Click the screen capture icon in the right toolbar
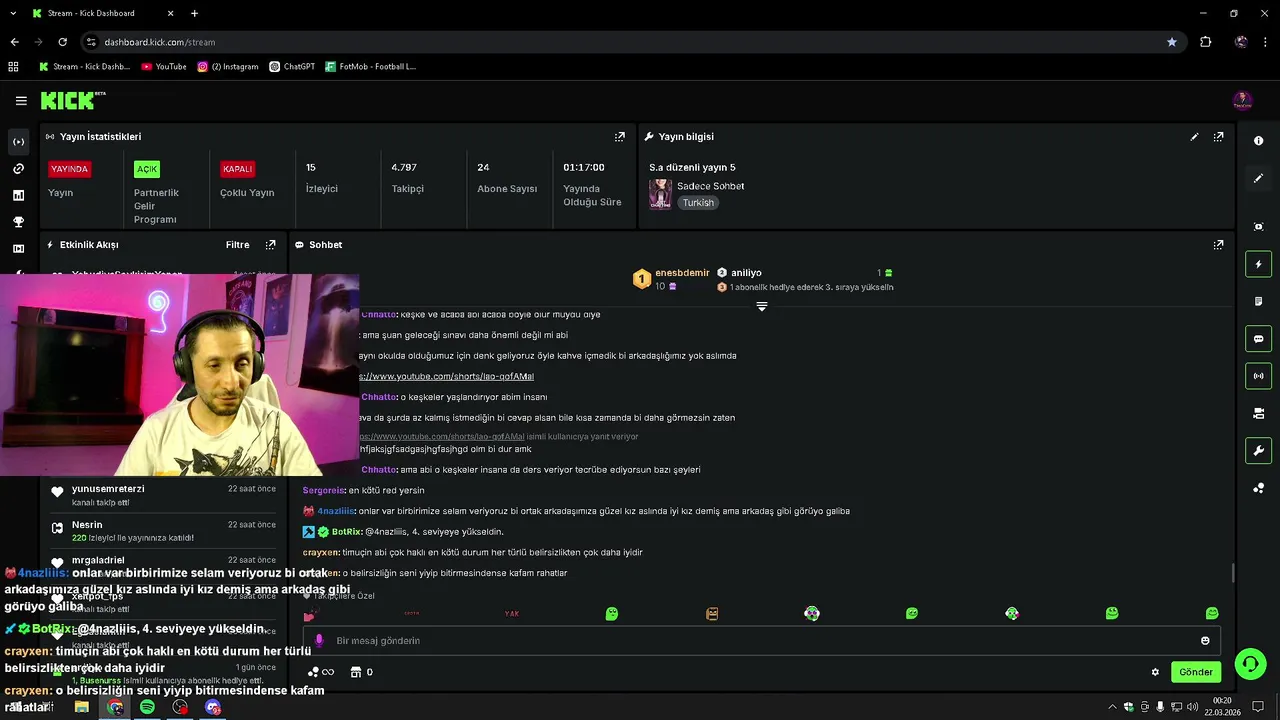1280x720 pixels. pyautogui.click(x=1259, y=227)
